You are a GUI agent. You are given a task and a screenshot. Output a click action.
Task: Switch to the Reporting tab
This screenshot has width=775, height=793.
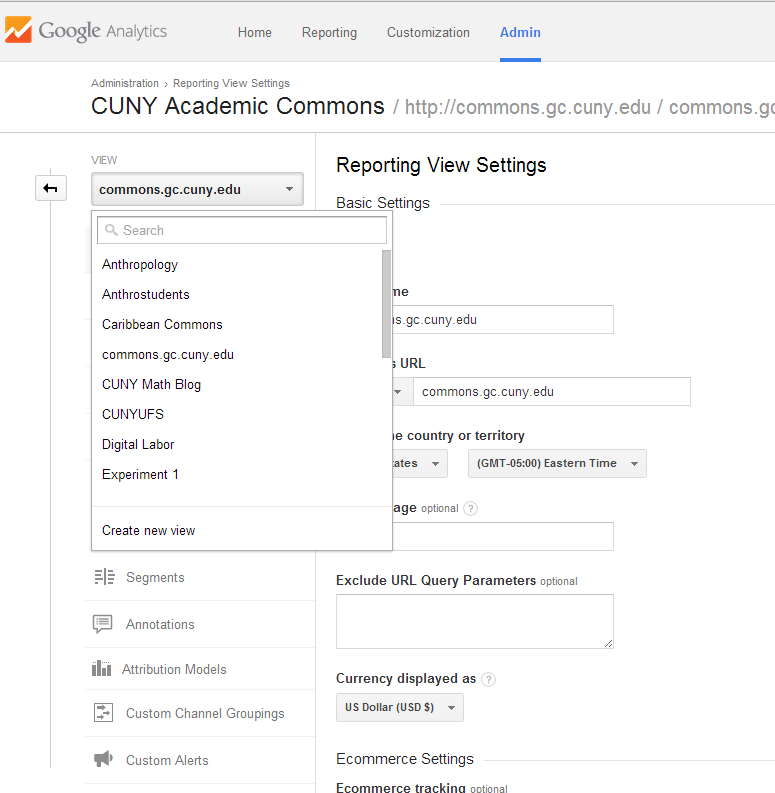coord(329,32)
